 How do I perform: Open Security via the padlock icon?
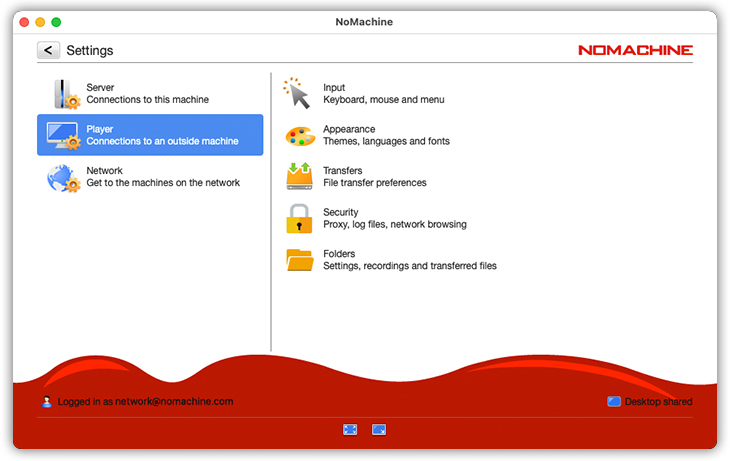300,218
